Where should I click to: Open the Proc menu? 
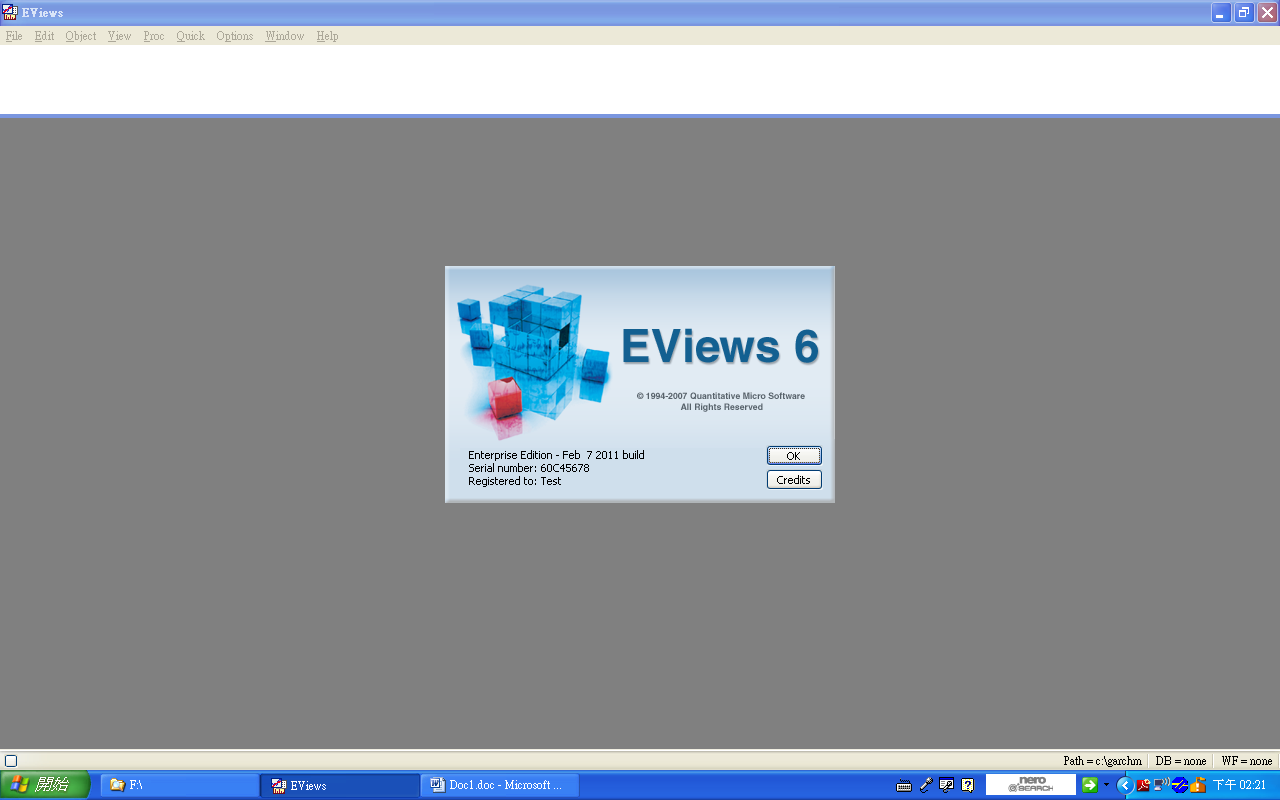[154, 36]
